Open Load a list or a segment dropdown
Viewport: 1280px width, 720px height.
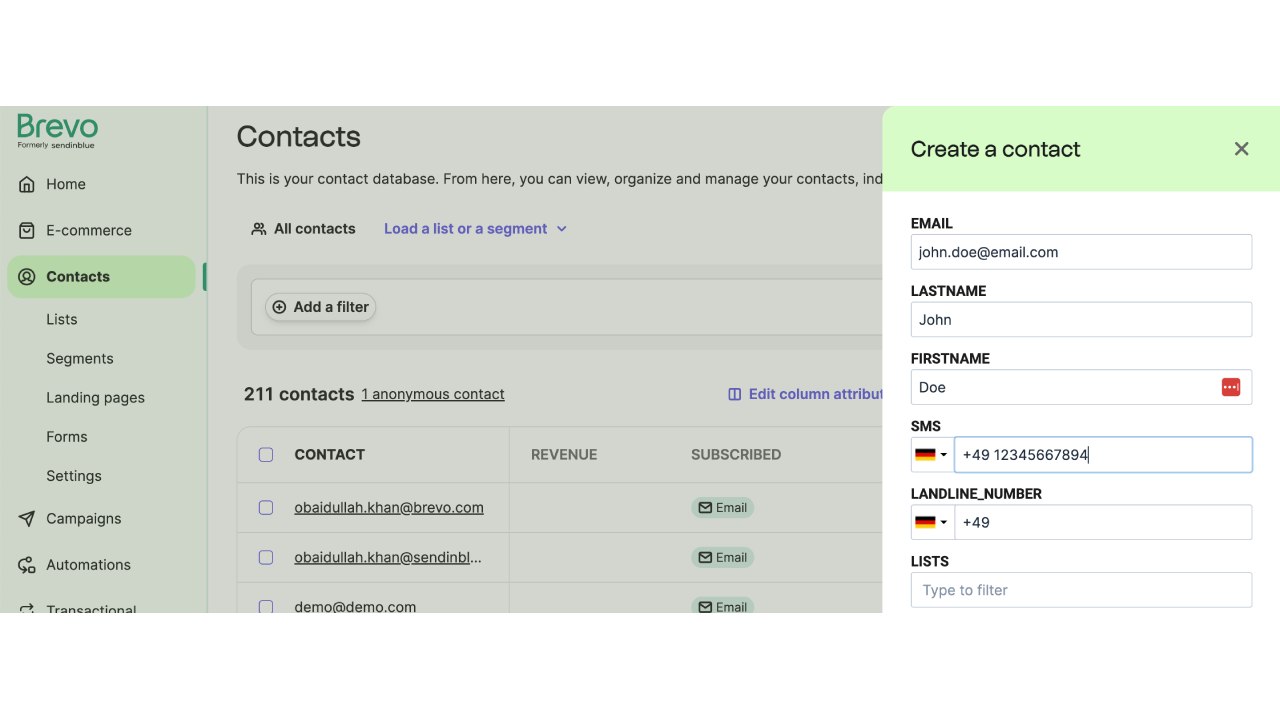[476, 229]
